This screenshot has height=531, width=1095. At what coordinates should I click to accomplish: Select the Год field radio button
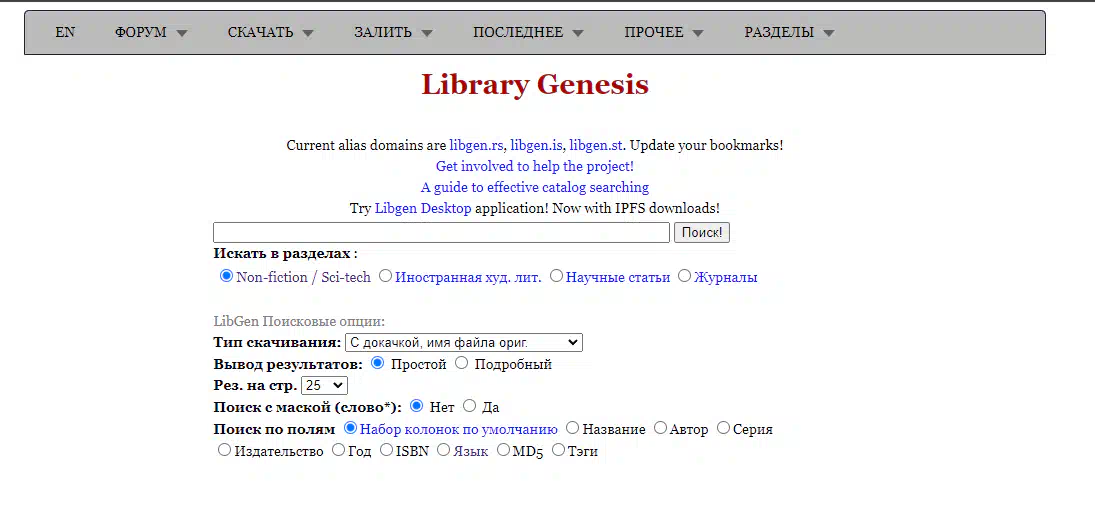338,450
